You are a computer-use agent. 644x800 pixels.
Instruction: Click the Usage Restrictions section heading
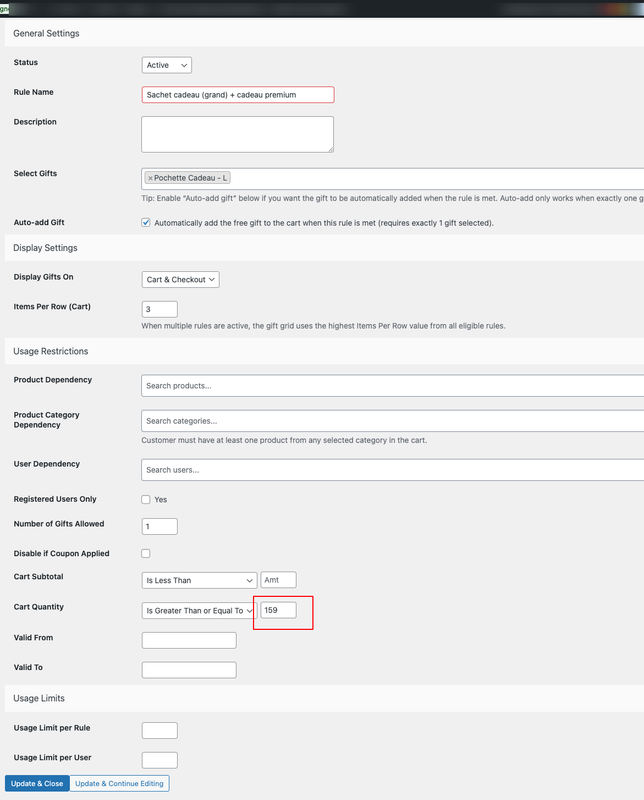(x=51, y=351)
